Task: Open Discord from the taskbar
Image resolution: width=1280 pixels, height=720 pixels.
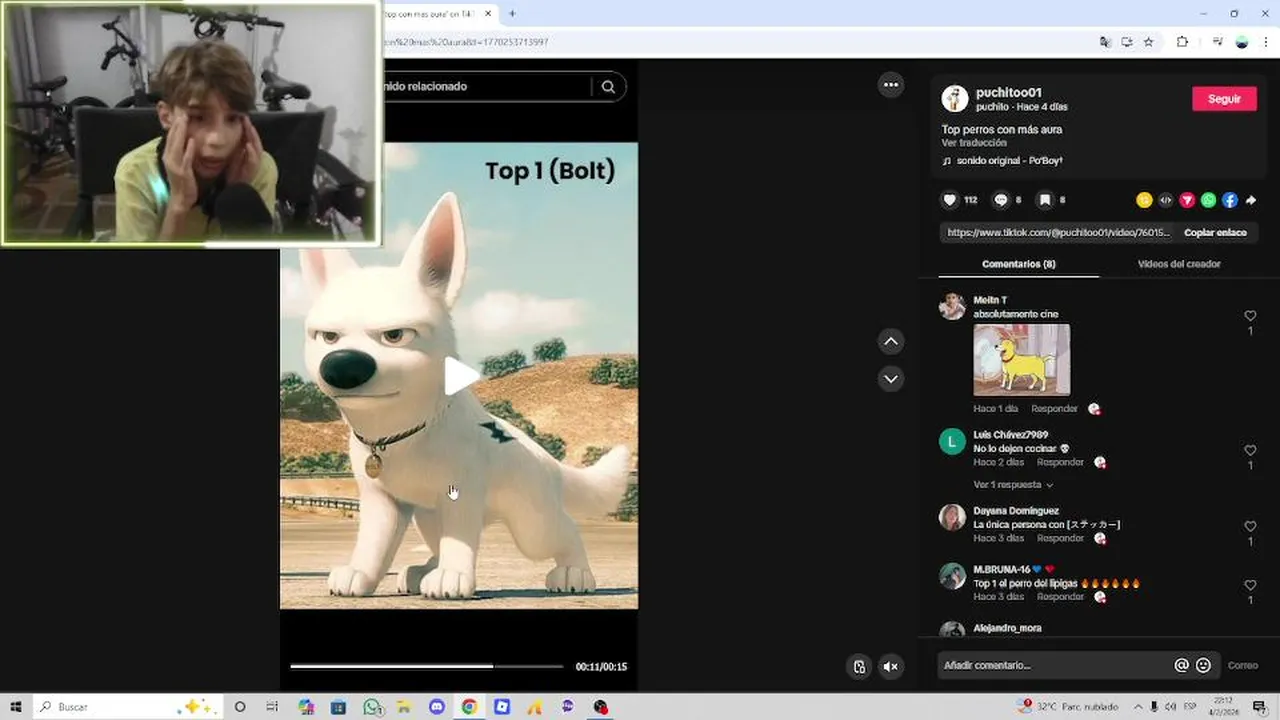Action: 437,707
